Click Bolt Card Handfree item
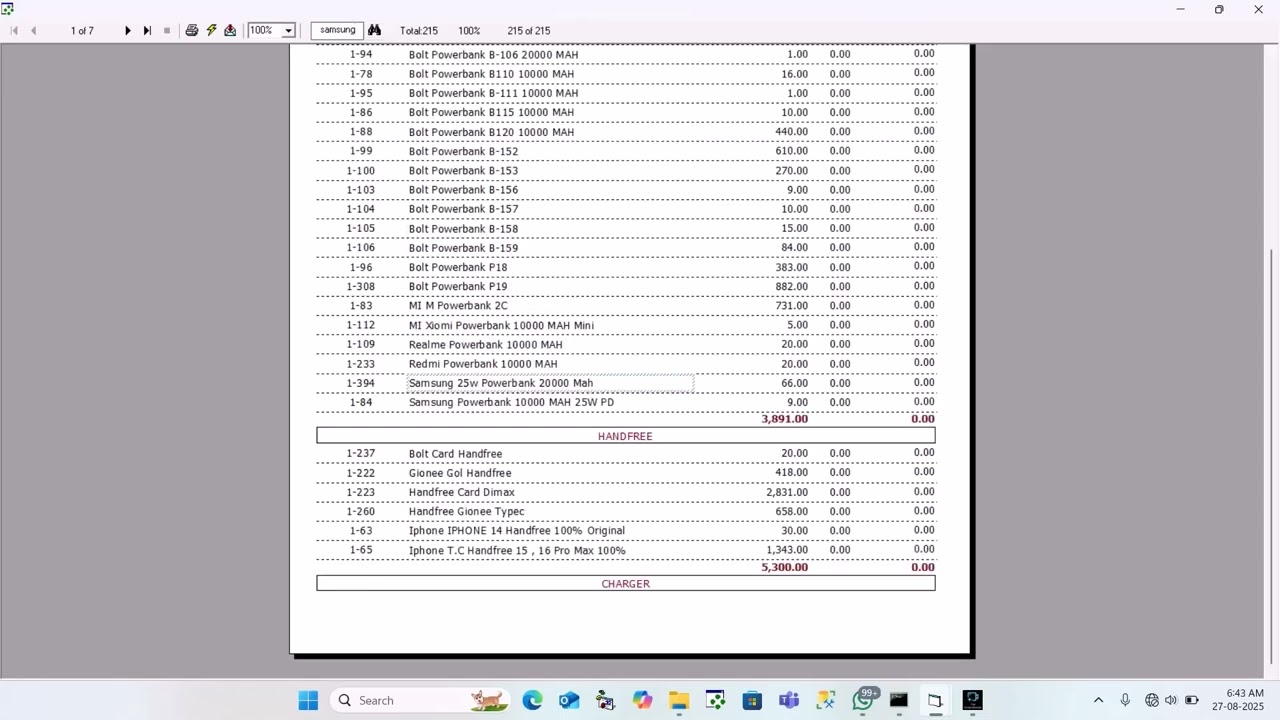The image size is (1280, 720). click(455, 454)
